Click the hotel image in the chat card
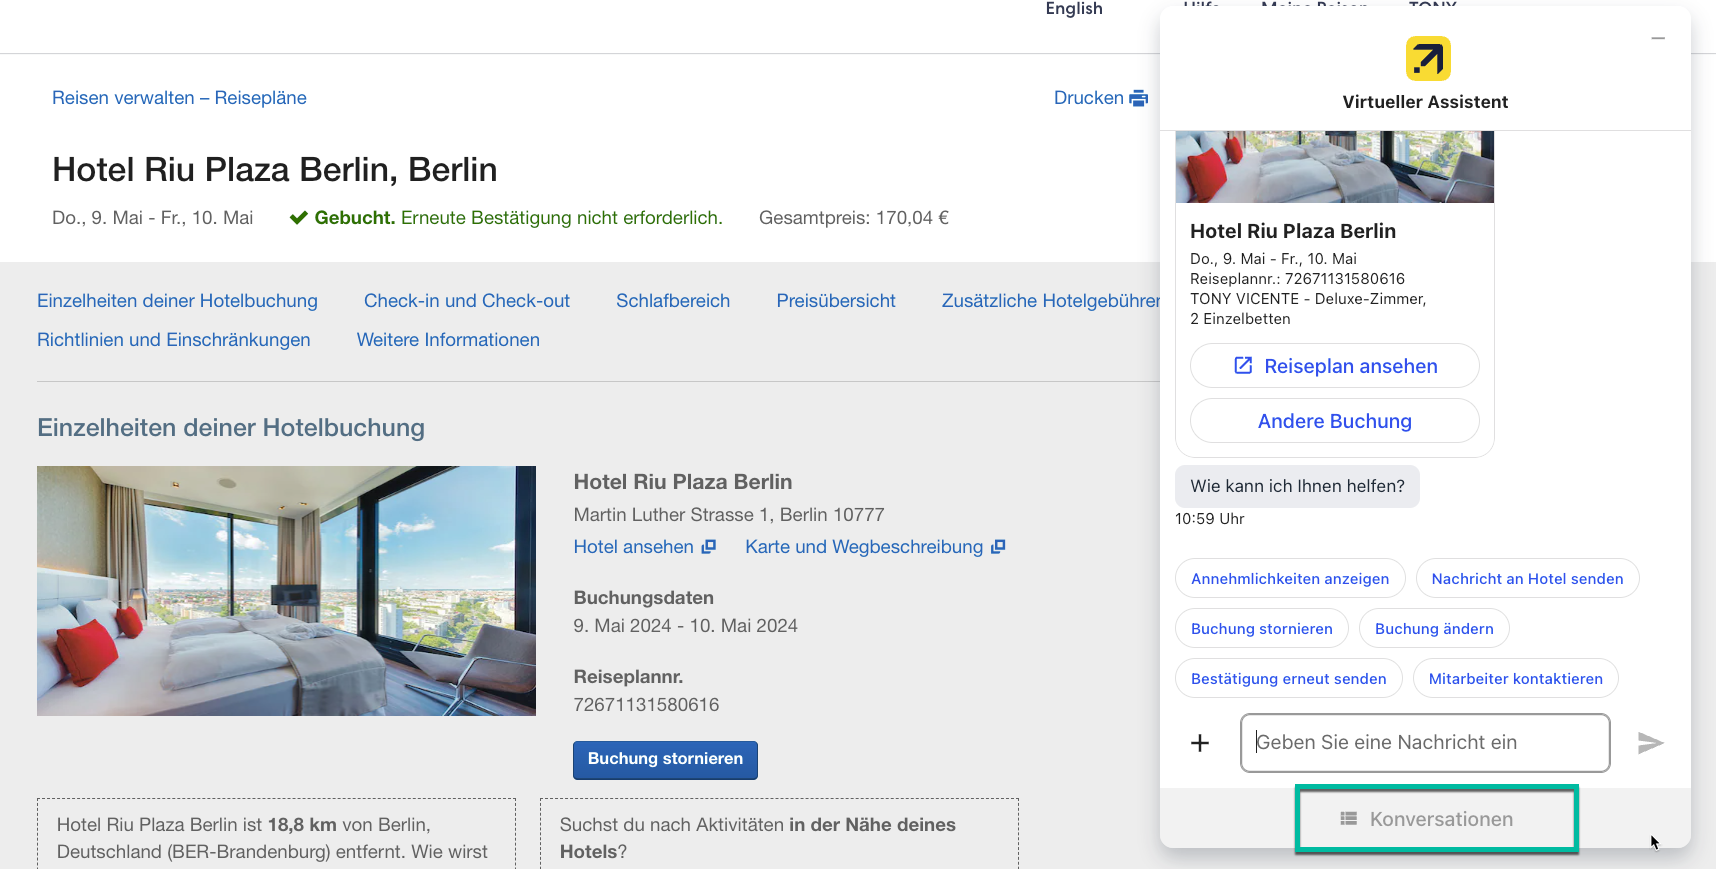This screenshot has width=1716, height=869. [1334, 167]
